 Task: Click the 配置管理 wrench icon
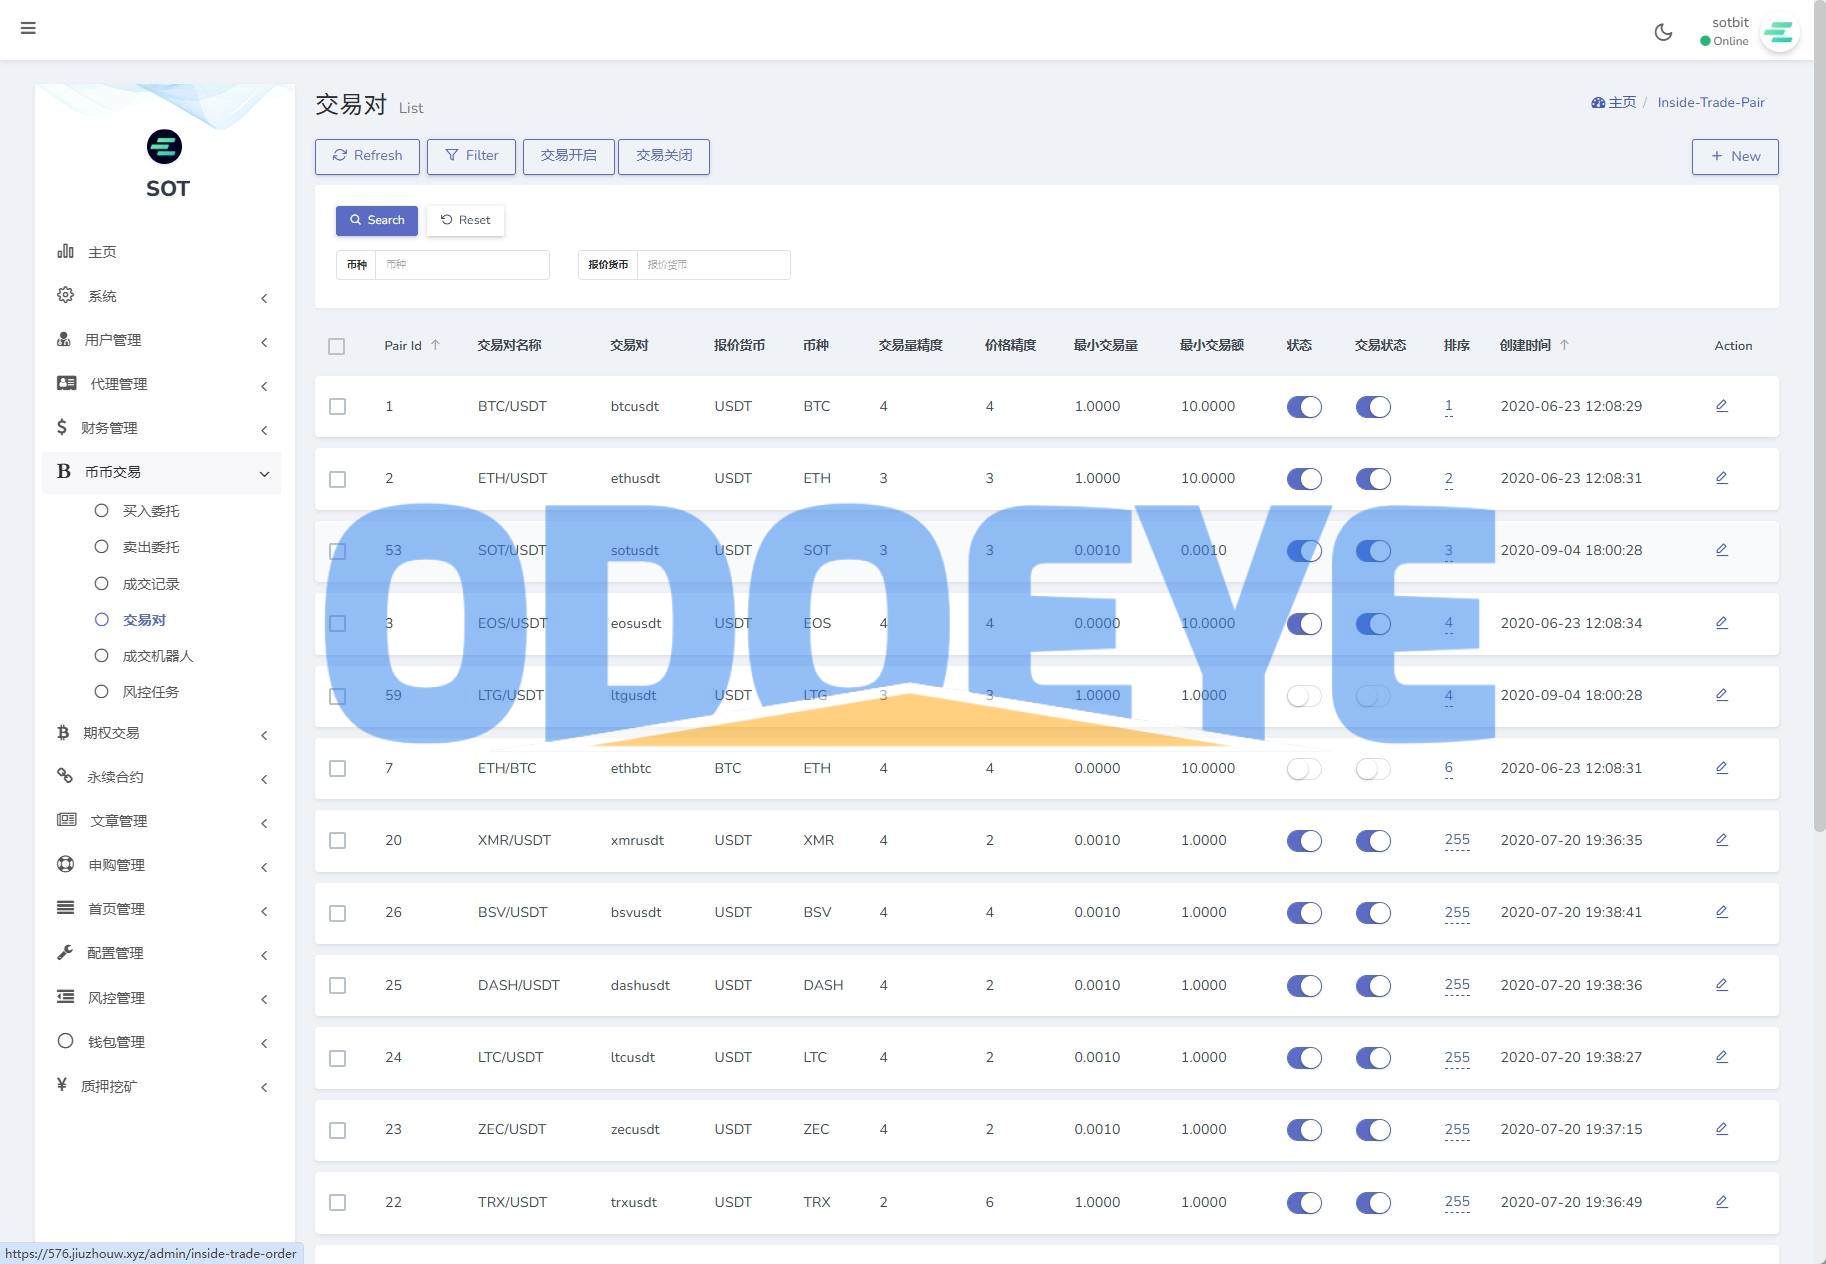(x=65, y=952)
